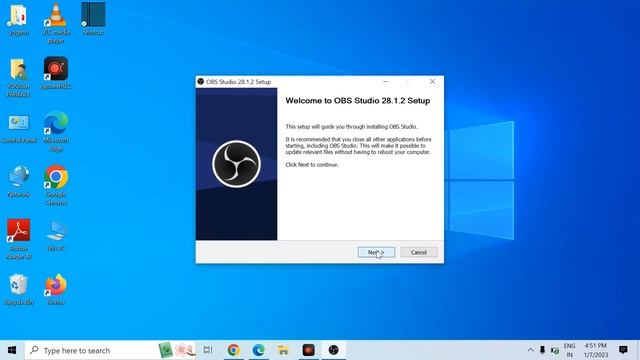Open the notification center icon
Viewport: 640px width, 360px height.
(623, 350)
